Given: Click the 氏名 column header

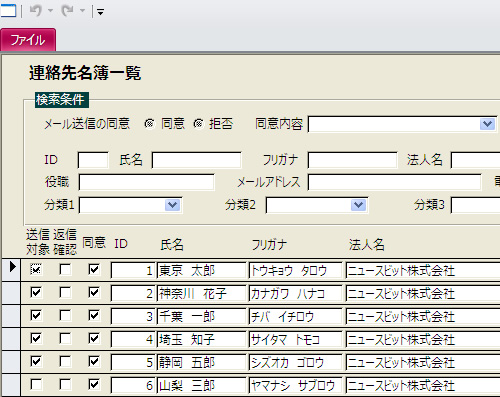Looking at the screenshot, I should (172, 245).
